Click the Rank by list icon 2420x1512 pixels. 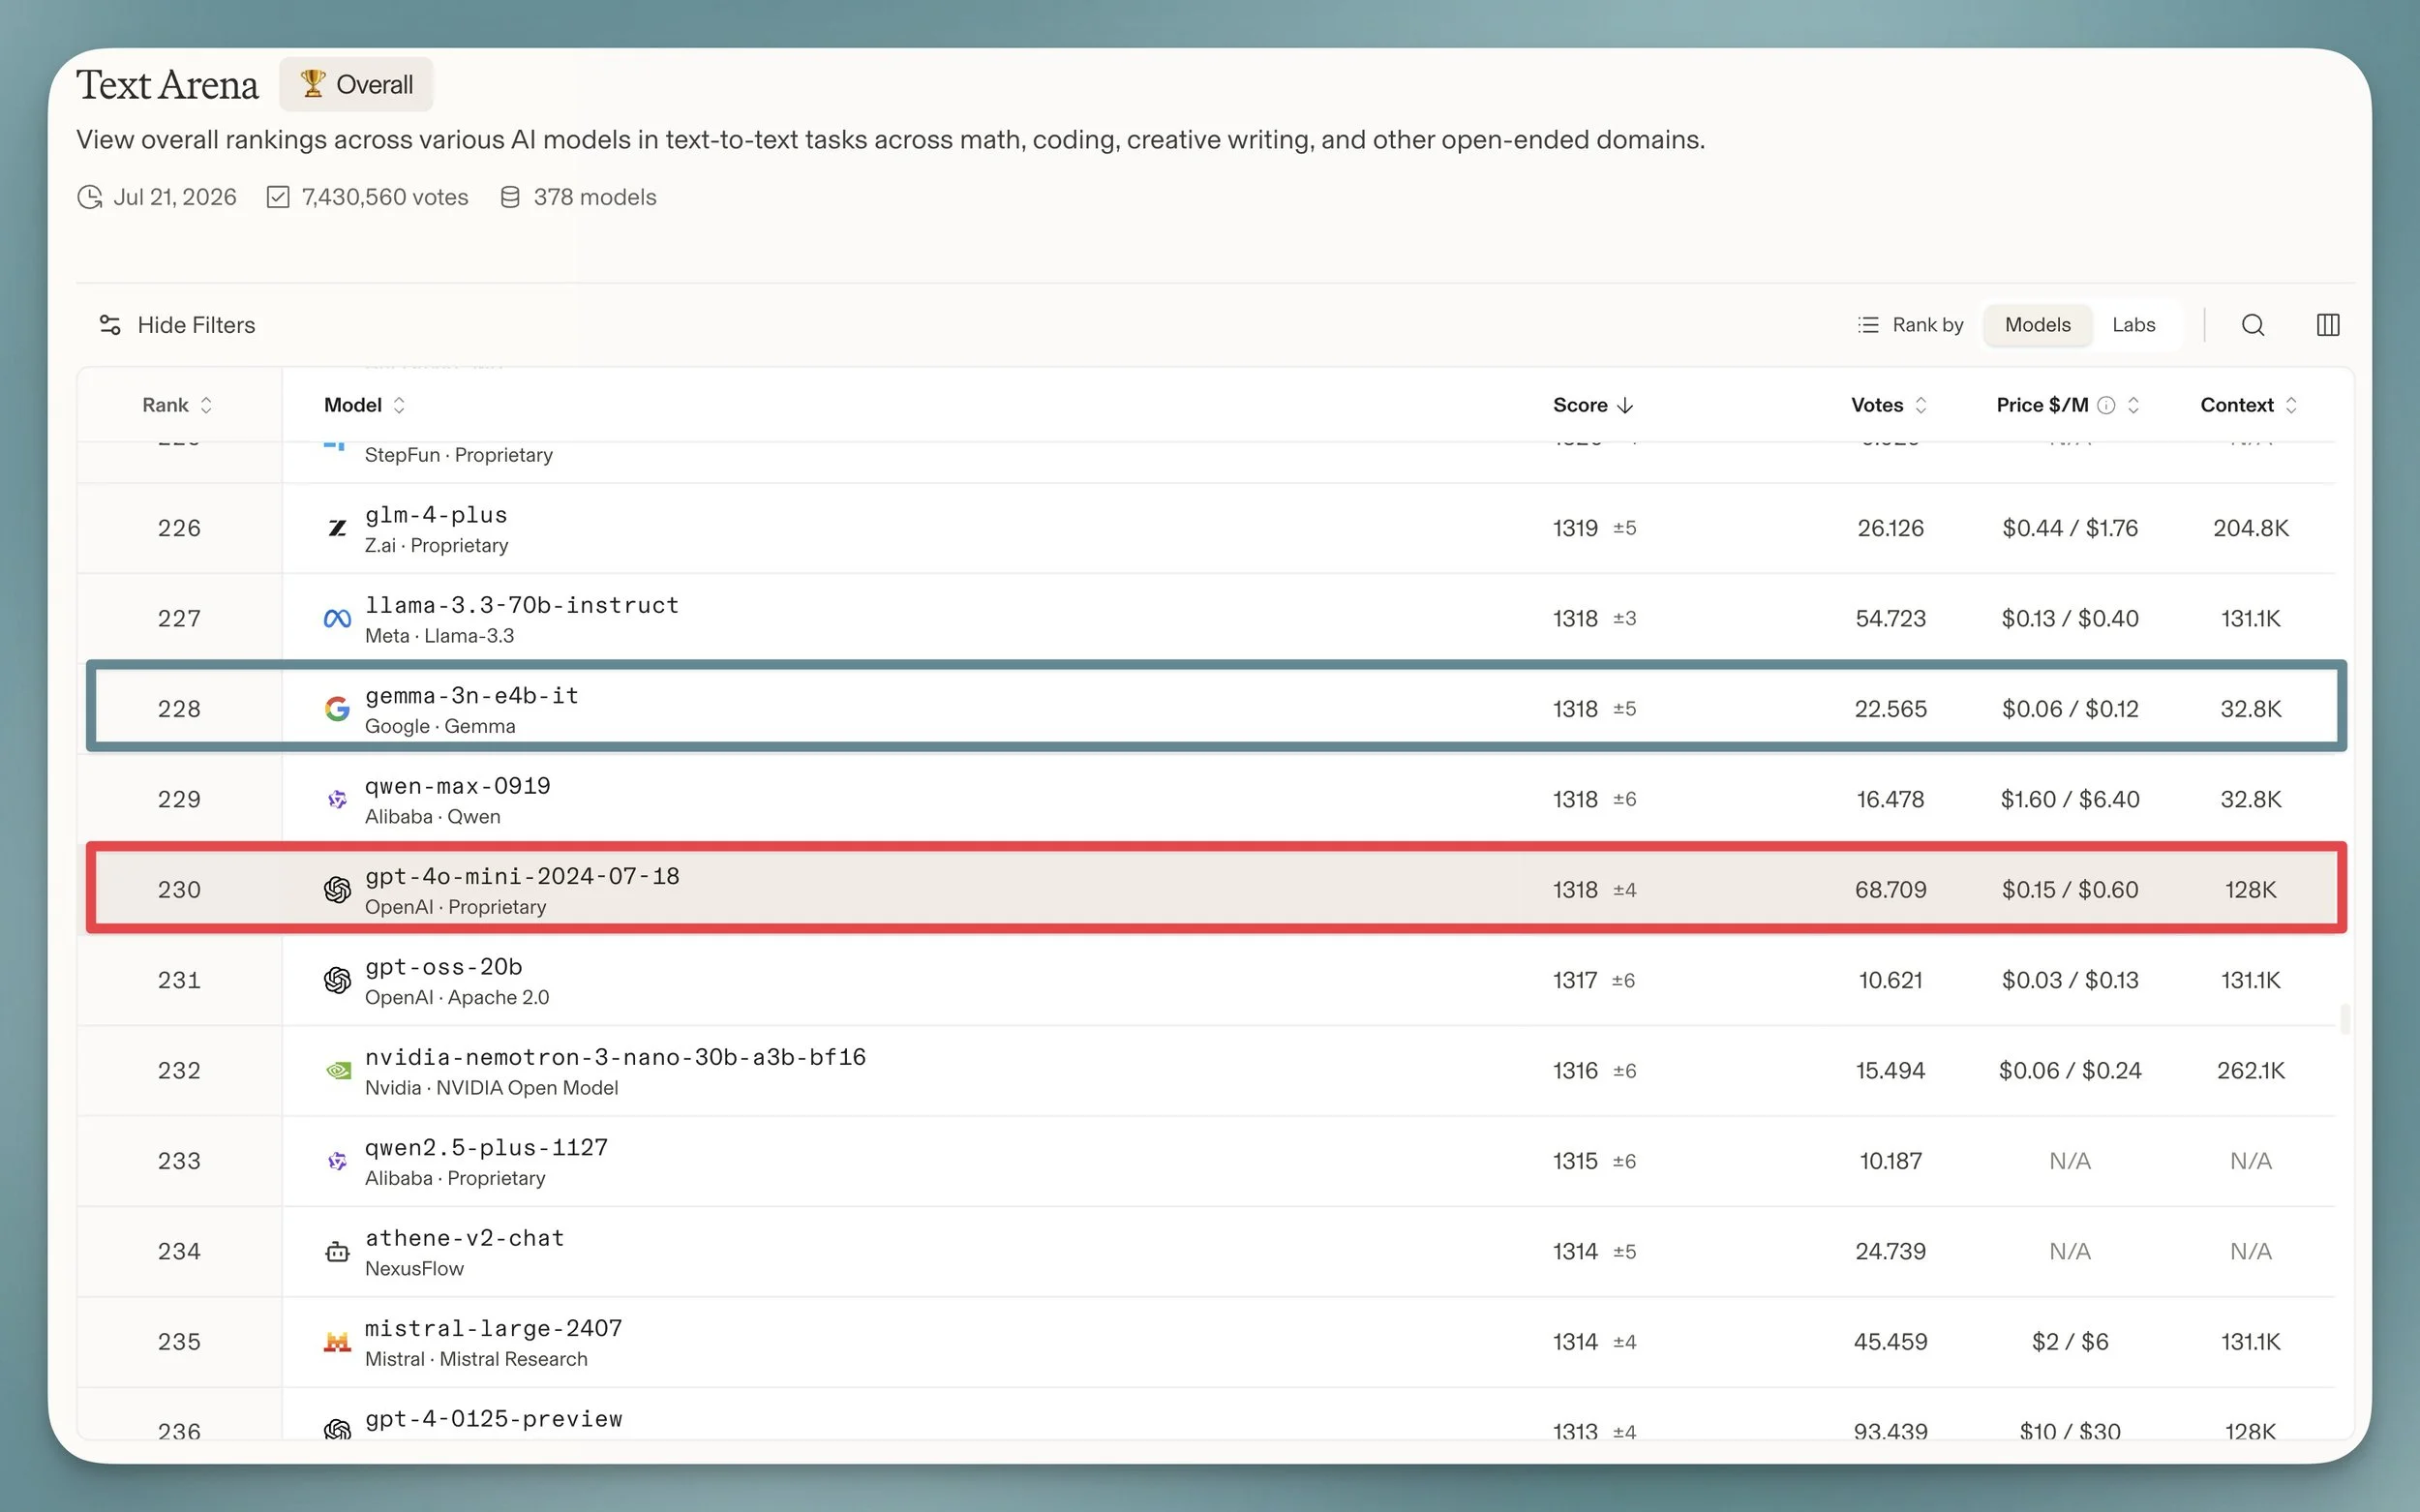[x=1868, y=325]
